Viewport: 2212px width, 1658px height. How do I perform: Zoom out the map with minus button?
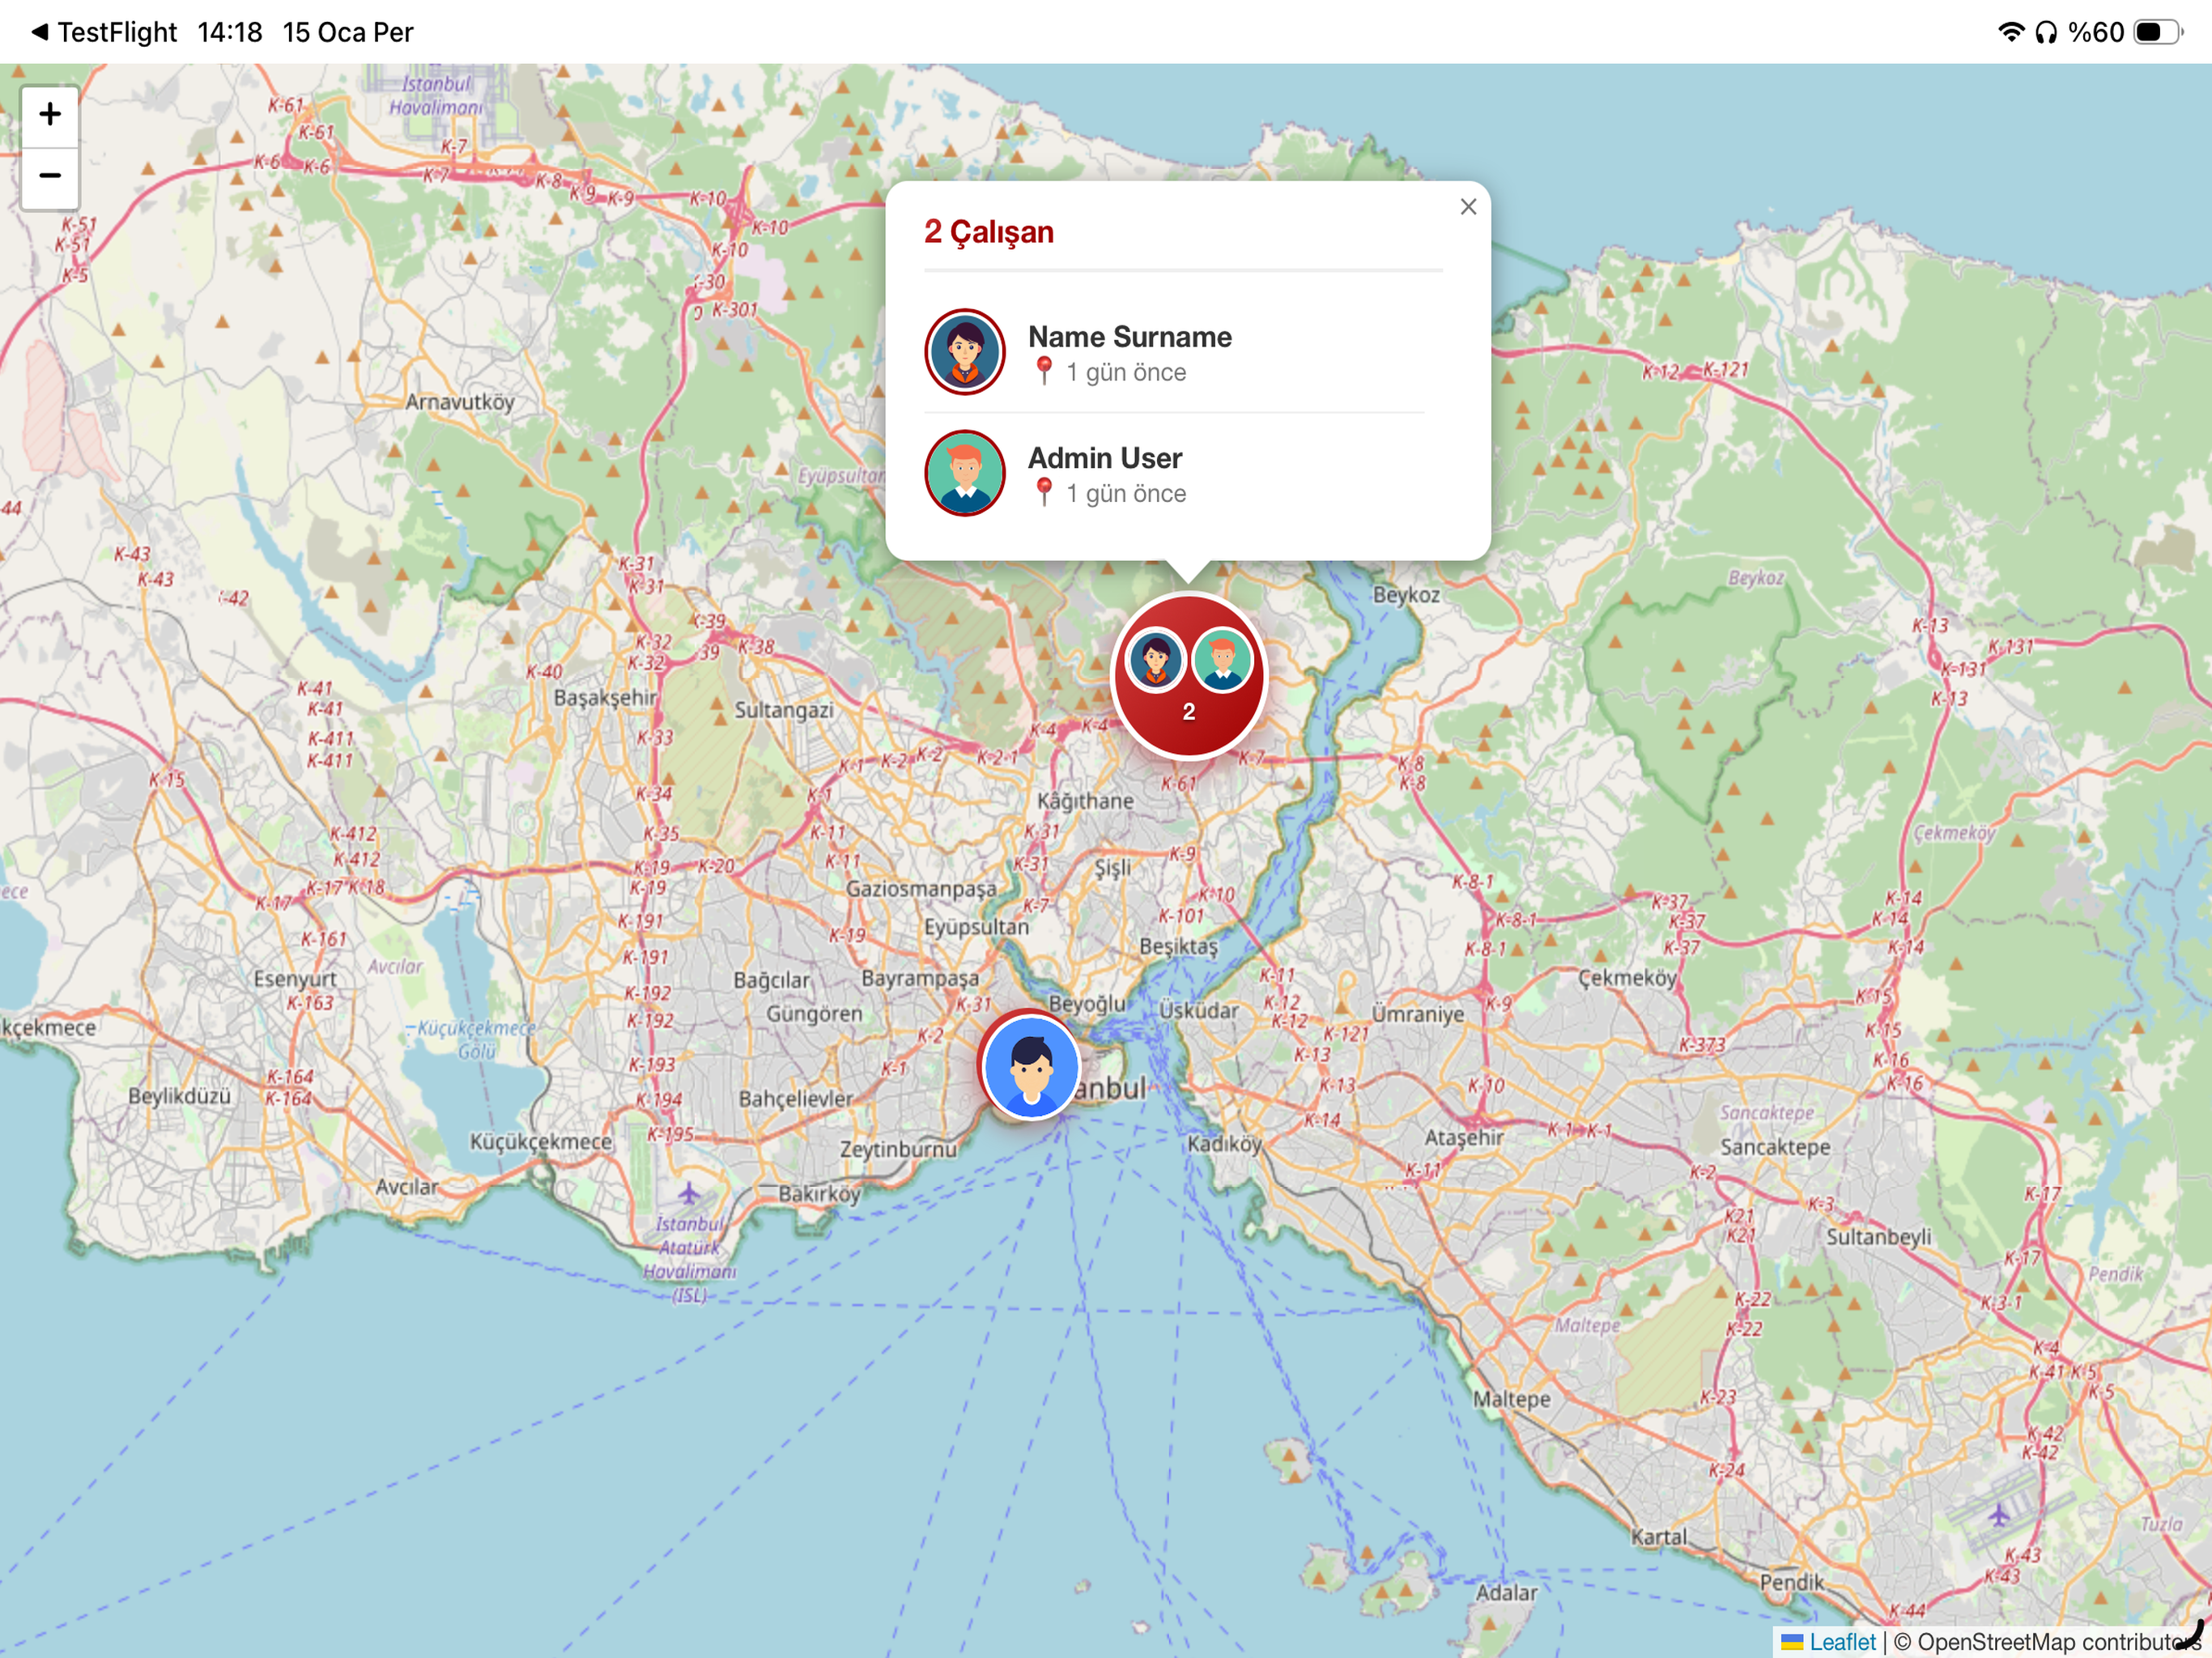pos(50,177)
